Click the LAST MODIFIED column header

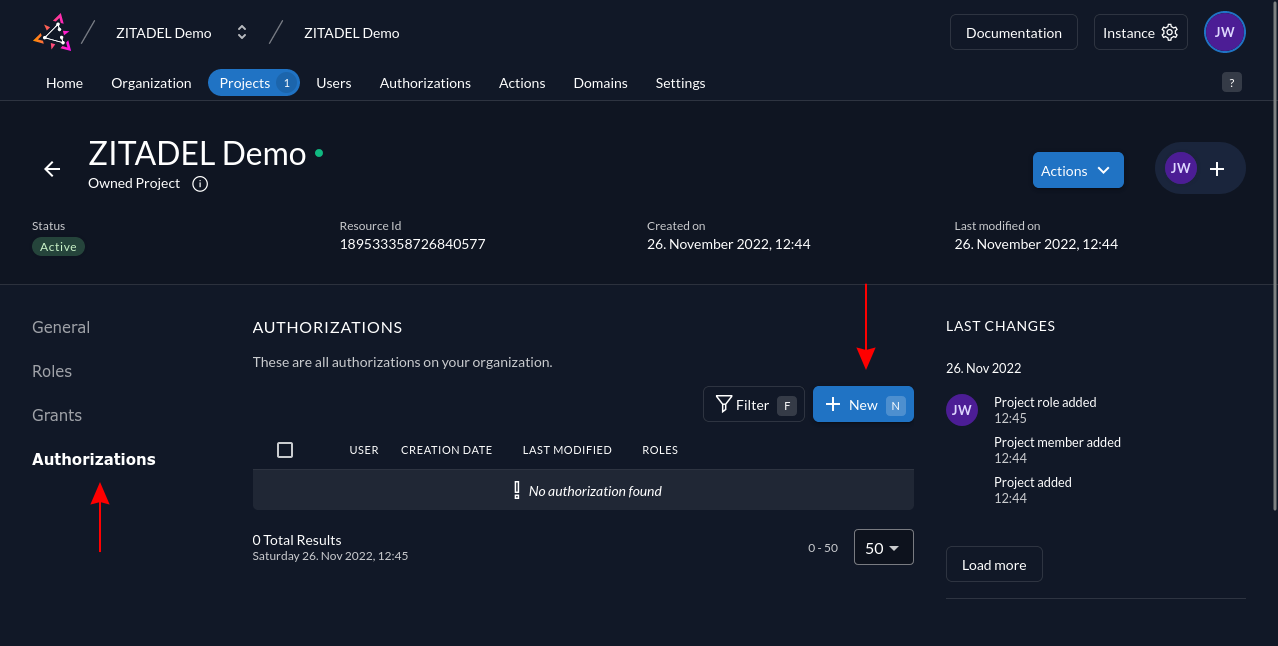tap(567, 450)
